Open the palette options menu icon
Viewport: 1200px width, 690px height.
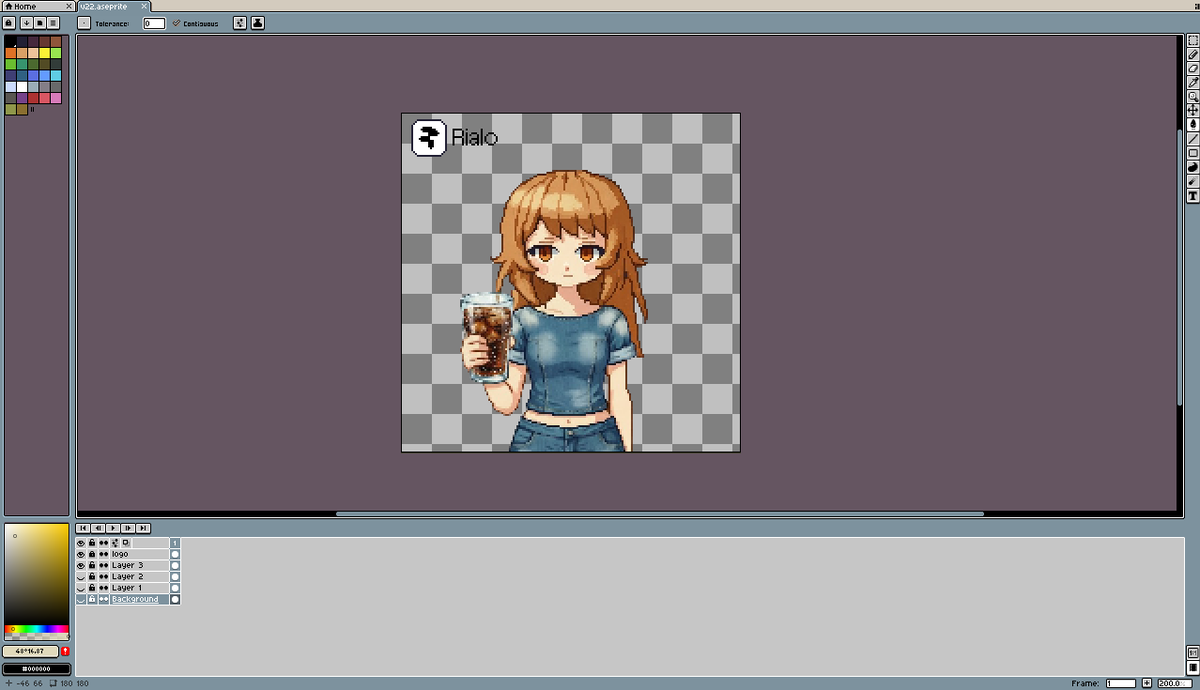tap(53, 23)
